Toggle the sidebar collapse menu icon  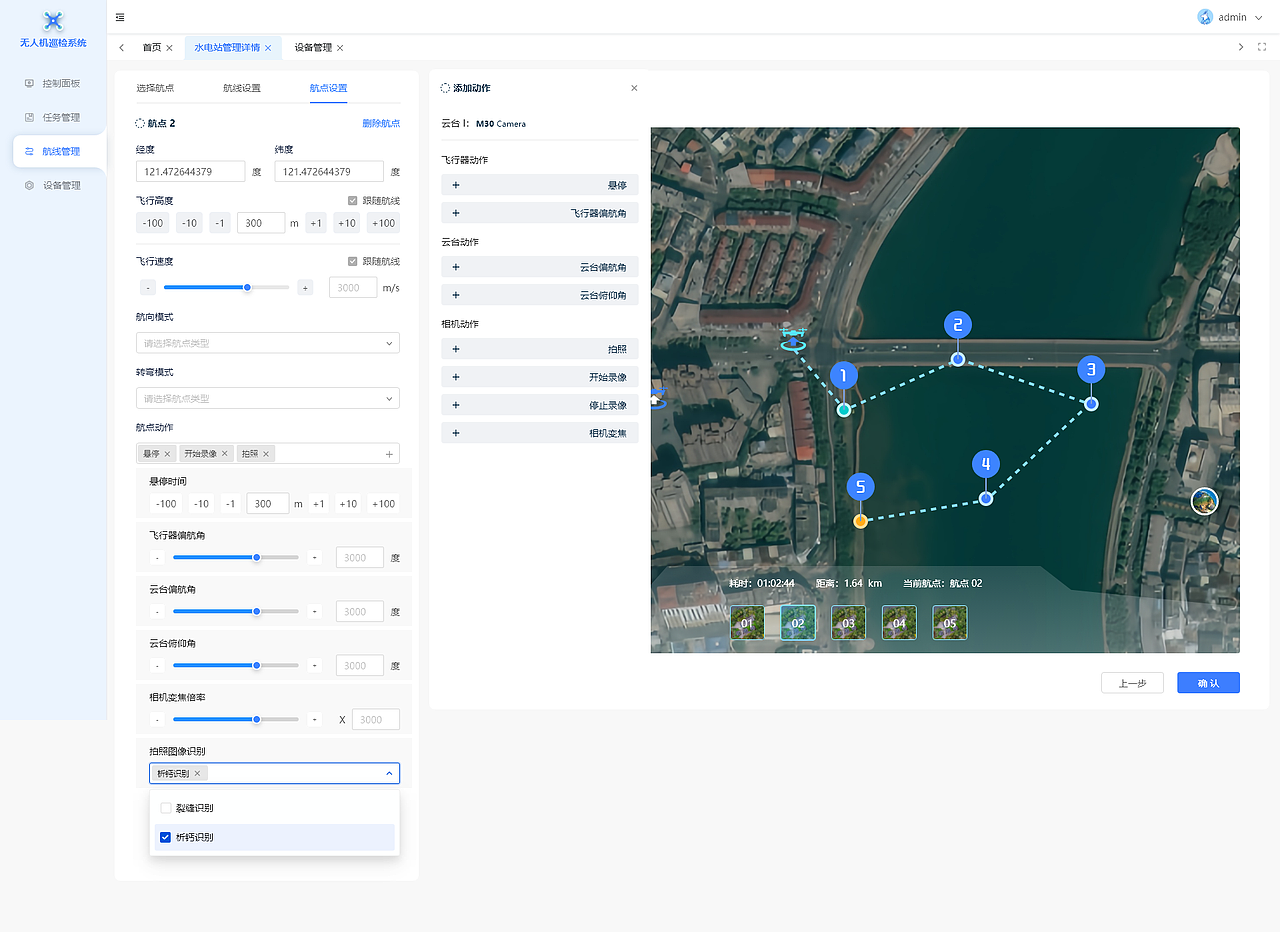point(120,17)
